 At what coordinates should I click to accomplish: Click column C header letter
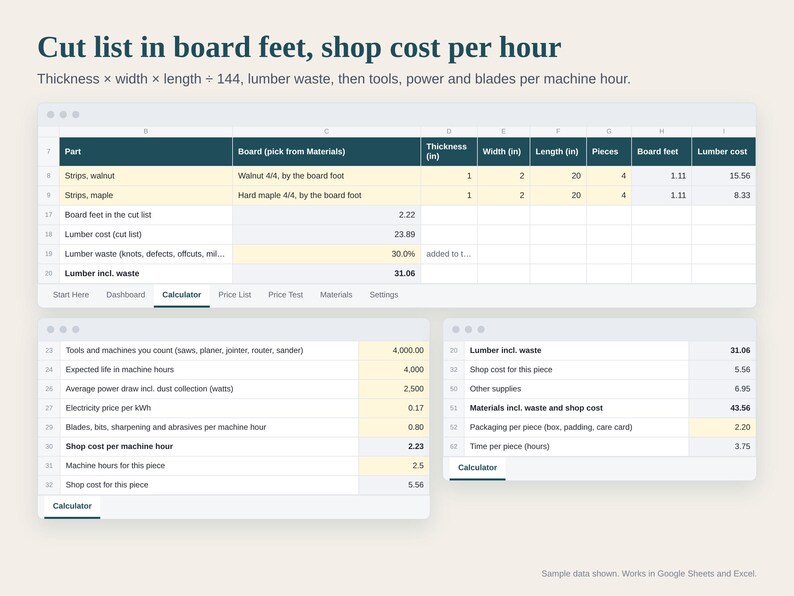[x=326, y=131]
